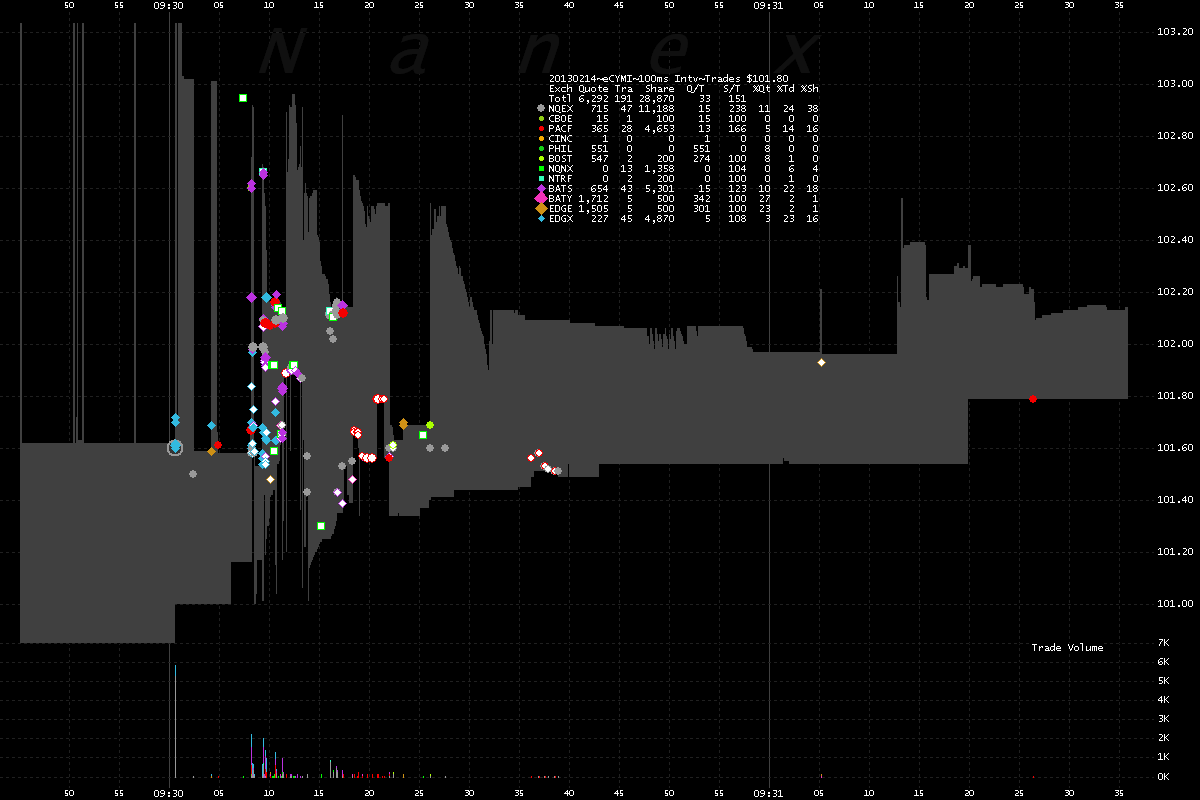This screenshot has width=1200, height=800.
Task: Click total quote value 6,292
Action: [x=593, y=98]
